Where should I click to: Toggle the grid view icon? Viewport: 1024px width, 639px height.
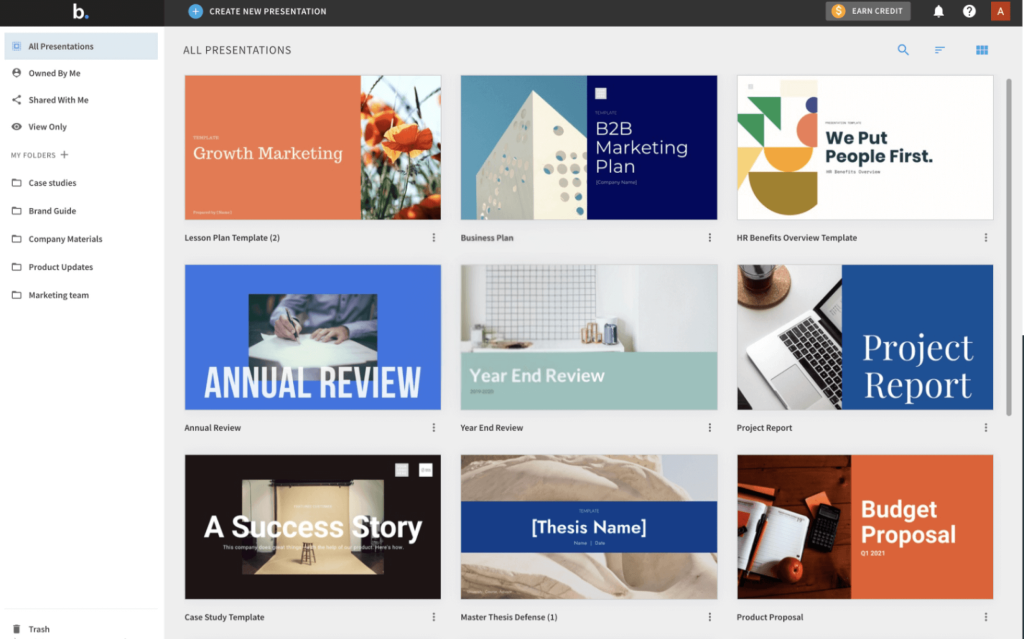click(x=981, y=50)
